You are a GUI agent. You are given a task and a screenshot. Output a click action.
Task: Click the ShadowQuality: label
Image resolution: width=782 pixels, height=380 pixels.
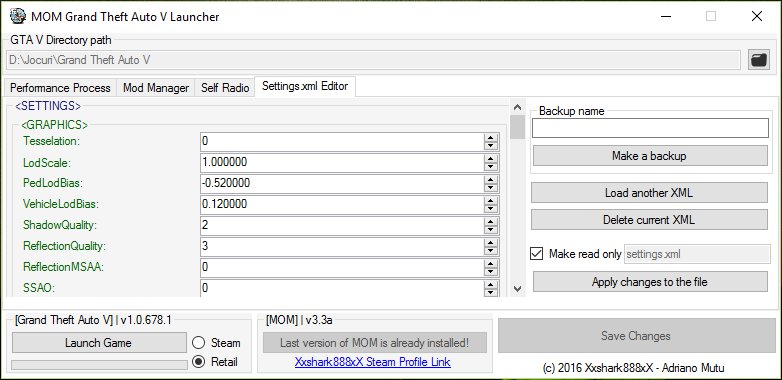(60, 225)
